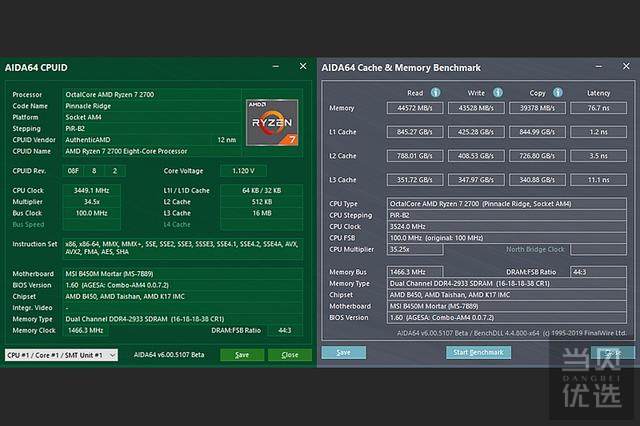Click the DRAM:FSB Ratio 44:3 in CPUID window
640x426 pixels.
click(284, 331)
